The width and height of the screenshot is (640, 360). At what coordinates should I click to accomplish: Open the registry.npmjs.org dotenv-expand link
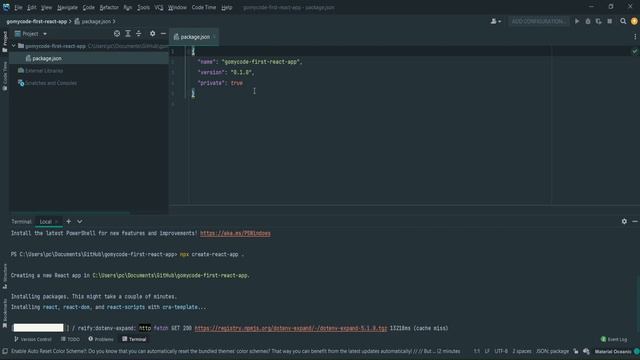pos(291,328)
